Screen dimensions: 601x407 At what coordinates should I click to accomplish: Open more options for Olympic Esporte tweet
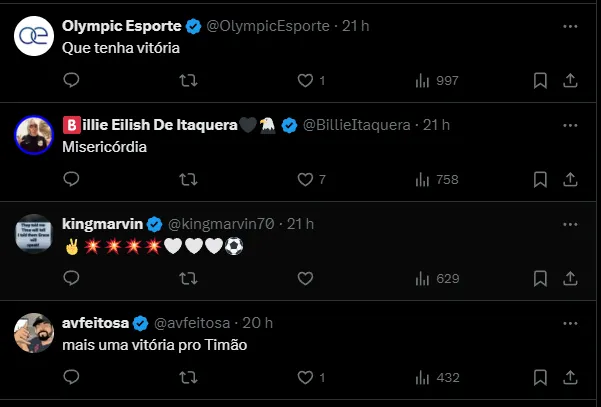point(570,25)
